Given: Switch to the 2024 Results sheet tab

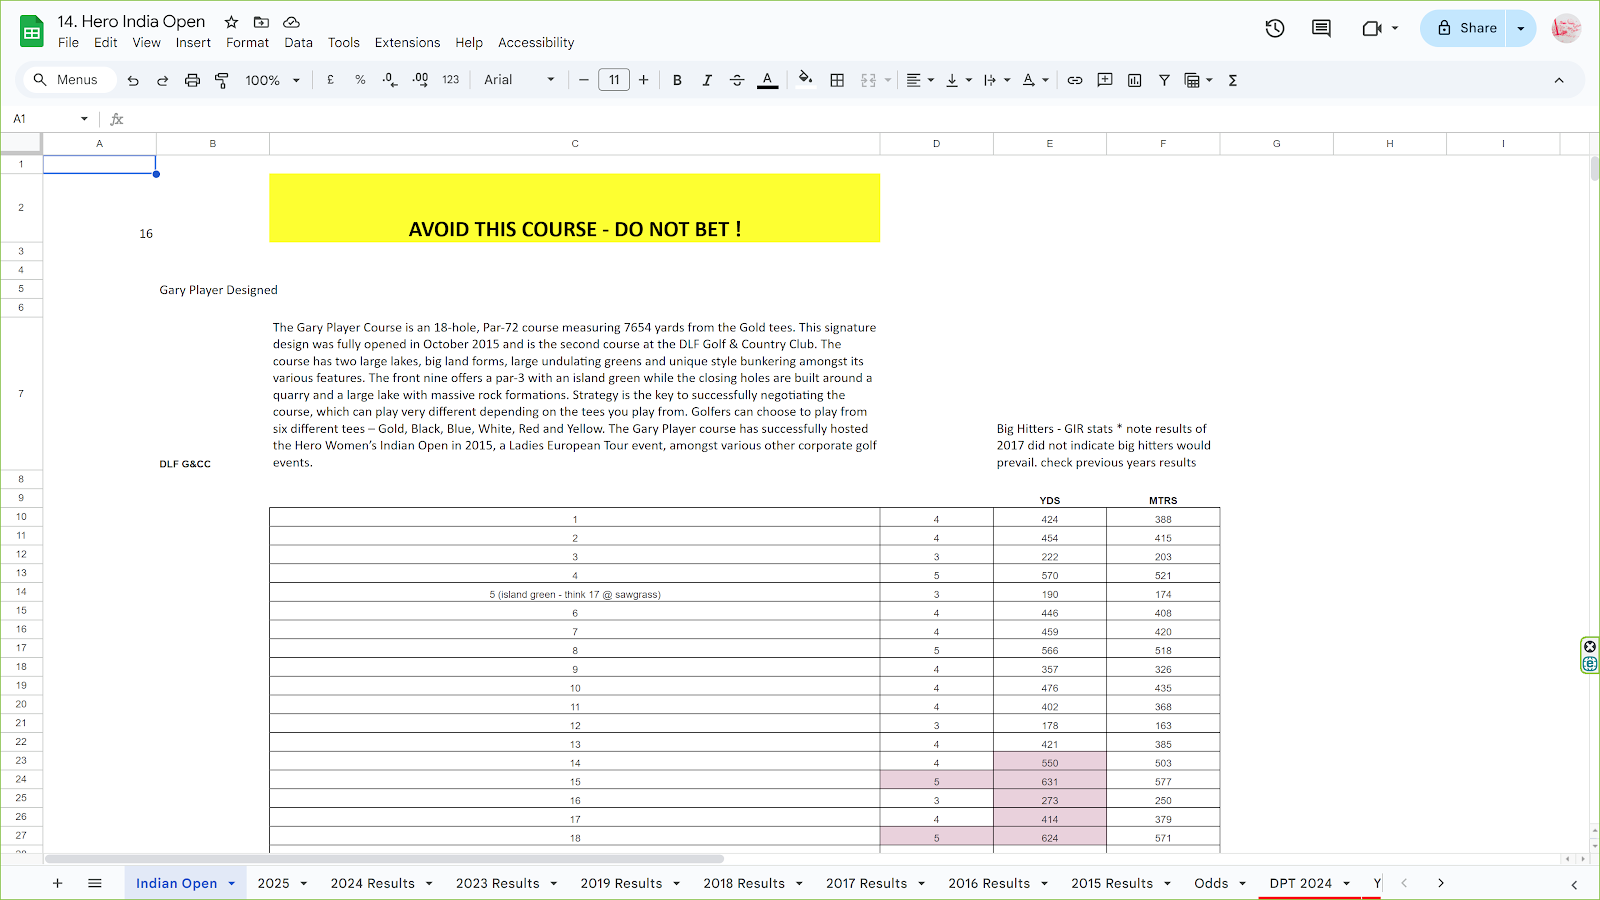Looking at the screenshot, I should click(x=382, y=883).
